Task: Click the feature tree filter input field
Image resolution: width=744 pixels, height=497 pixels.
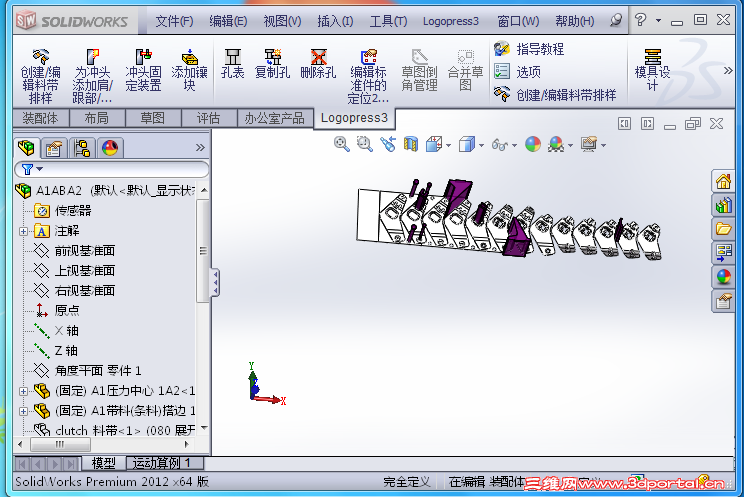Action: 112,169
